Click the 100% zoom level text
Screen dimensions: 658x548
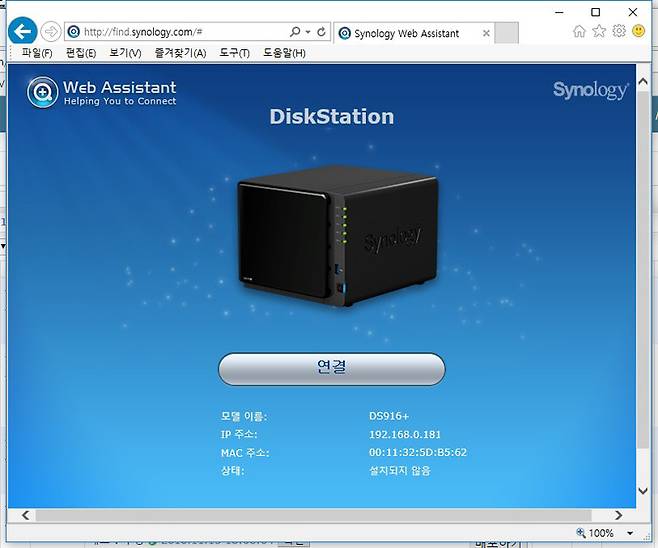click(x=601, y=533)
